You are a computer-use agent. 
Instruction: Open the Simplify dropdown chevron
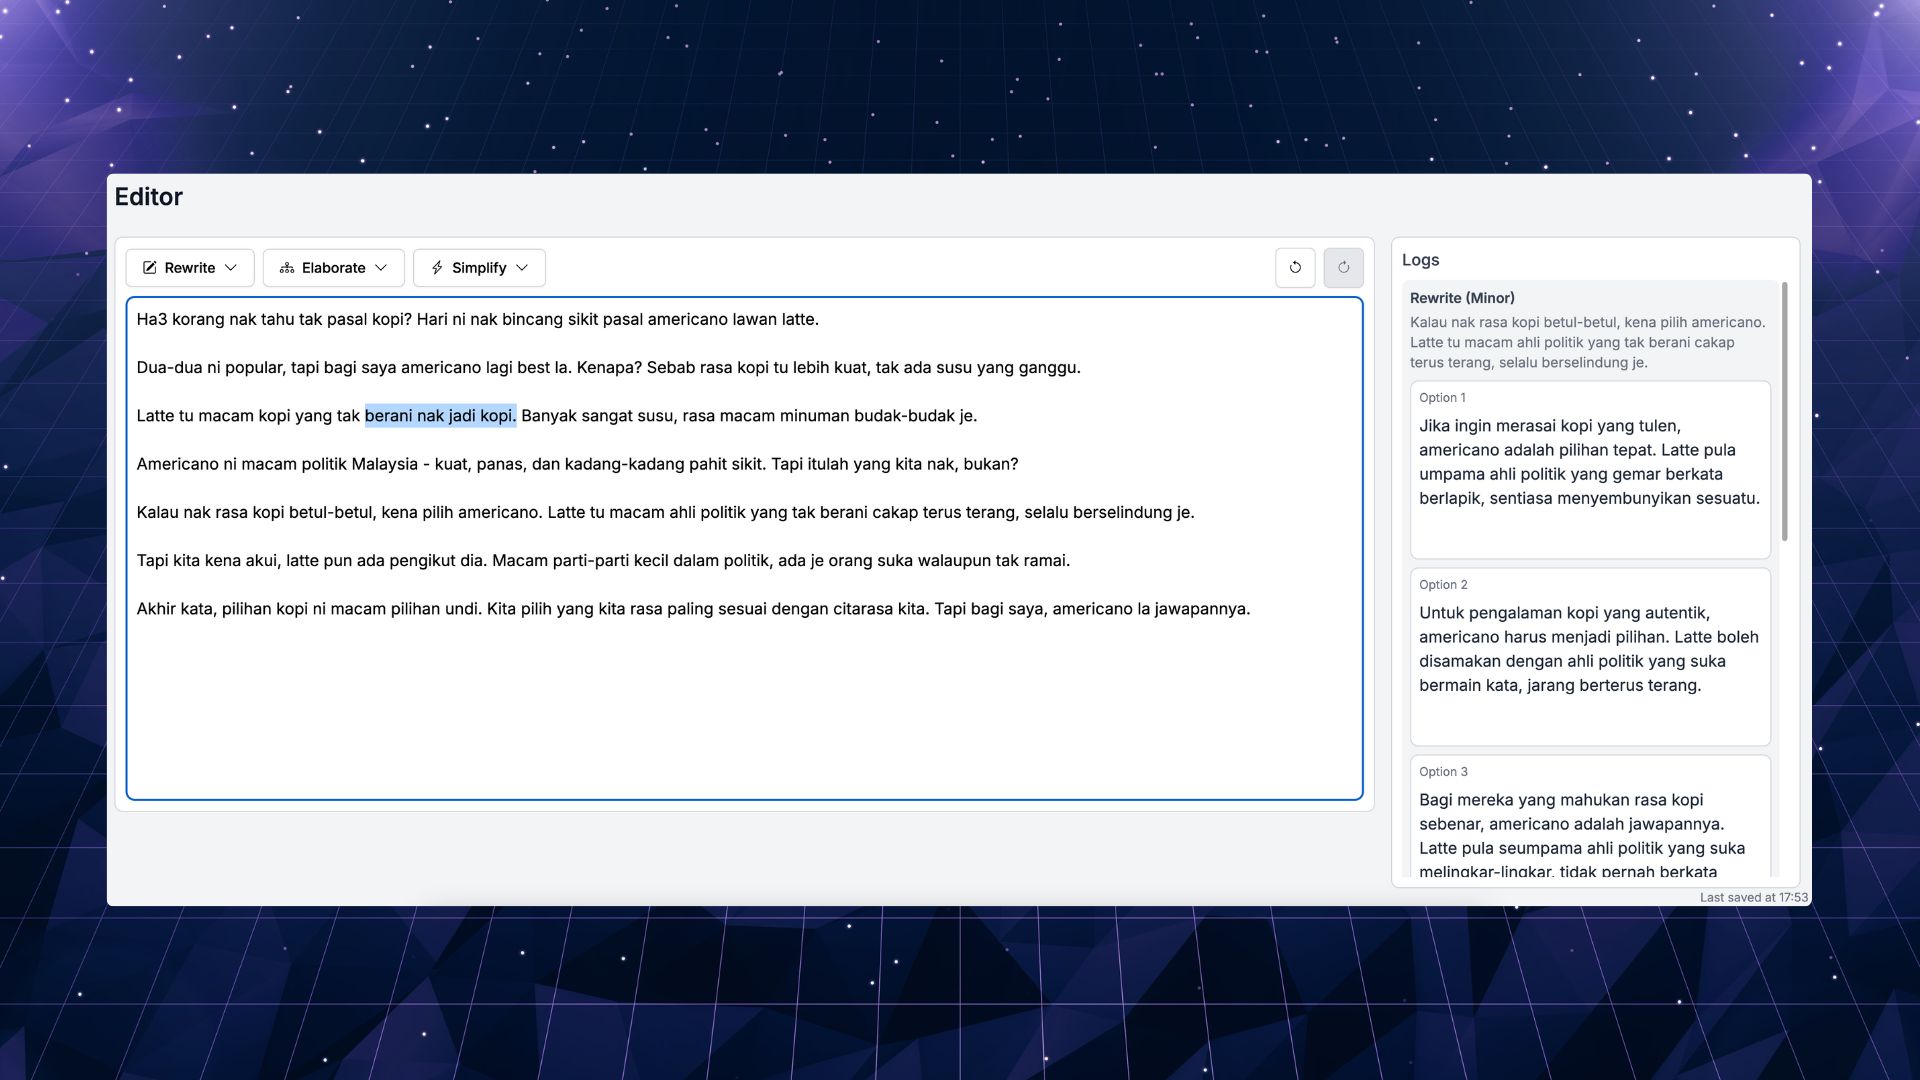[522, 268]
